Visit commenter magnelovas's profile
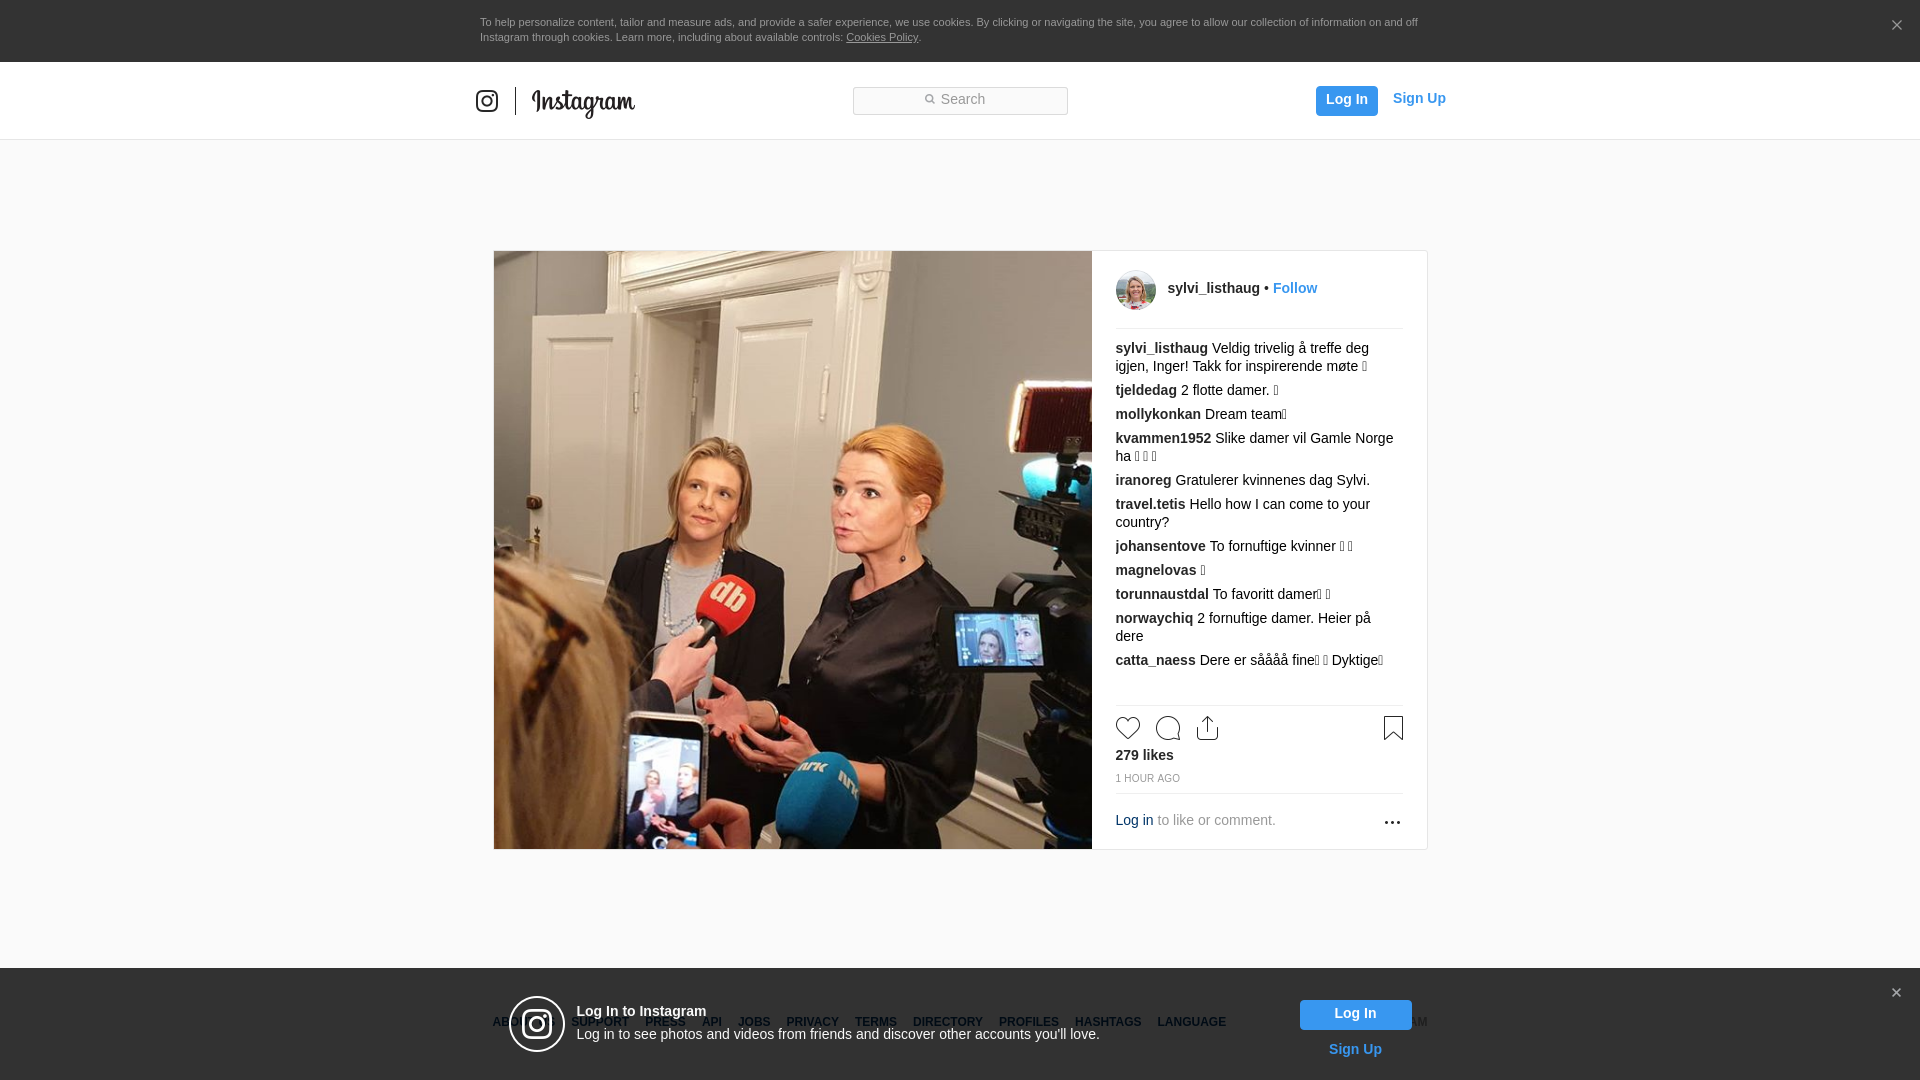 [x=1155, y=570]
